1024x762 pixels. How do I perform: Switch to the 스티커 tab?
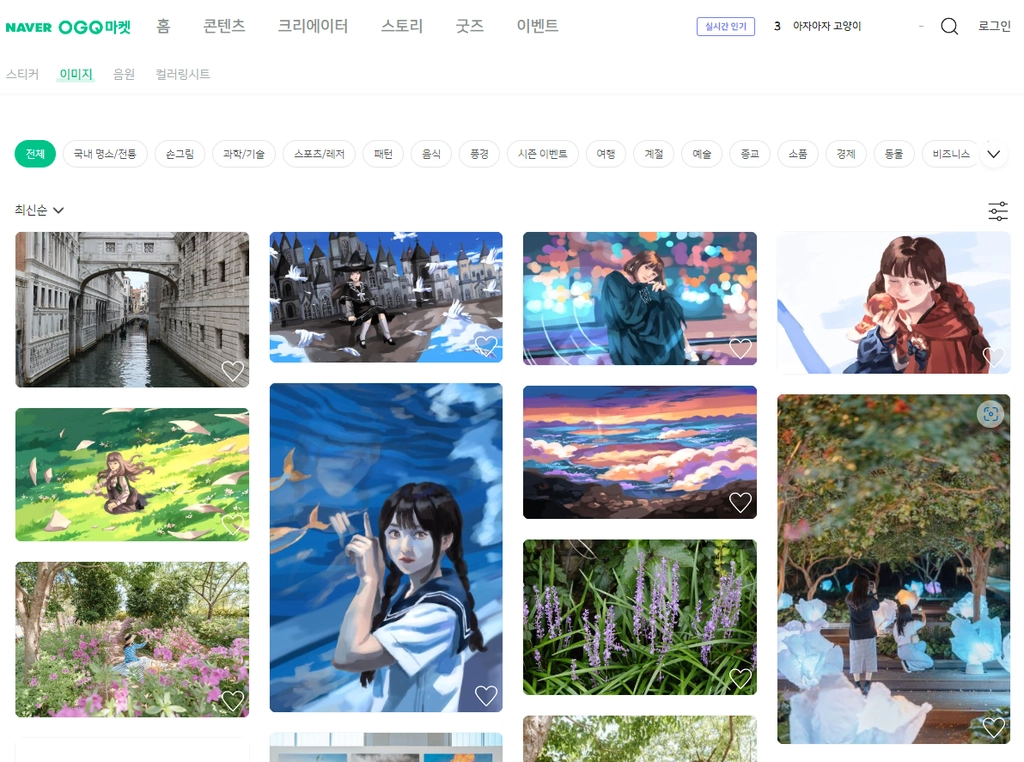[x=23, y=74]
